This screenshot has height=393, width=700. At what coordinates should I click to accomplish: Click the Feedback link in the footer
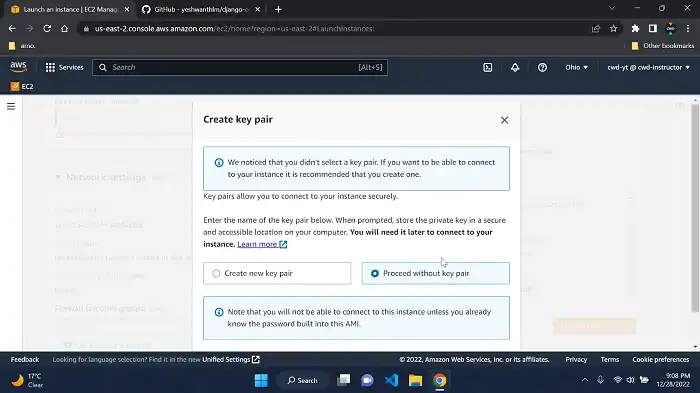(25, 360)
